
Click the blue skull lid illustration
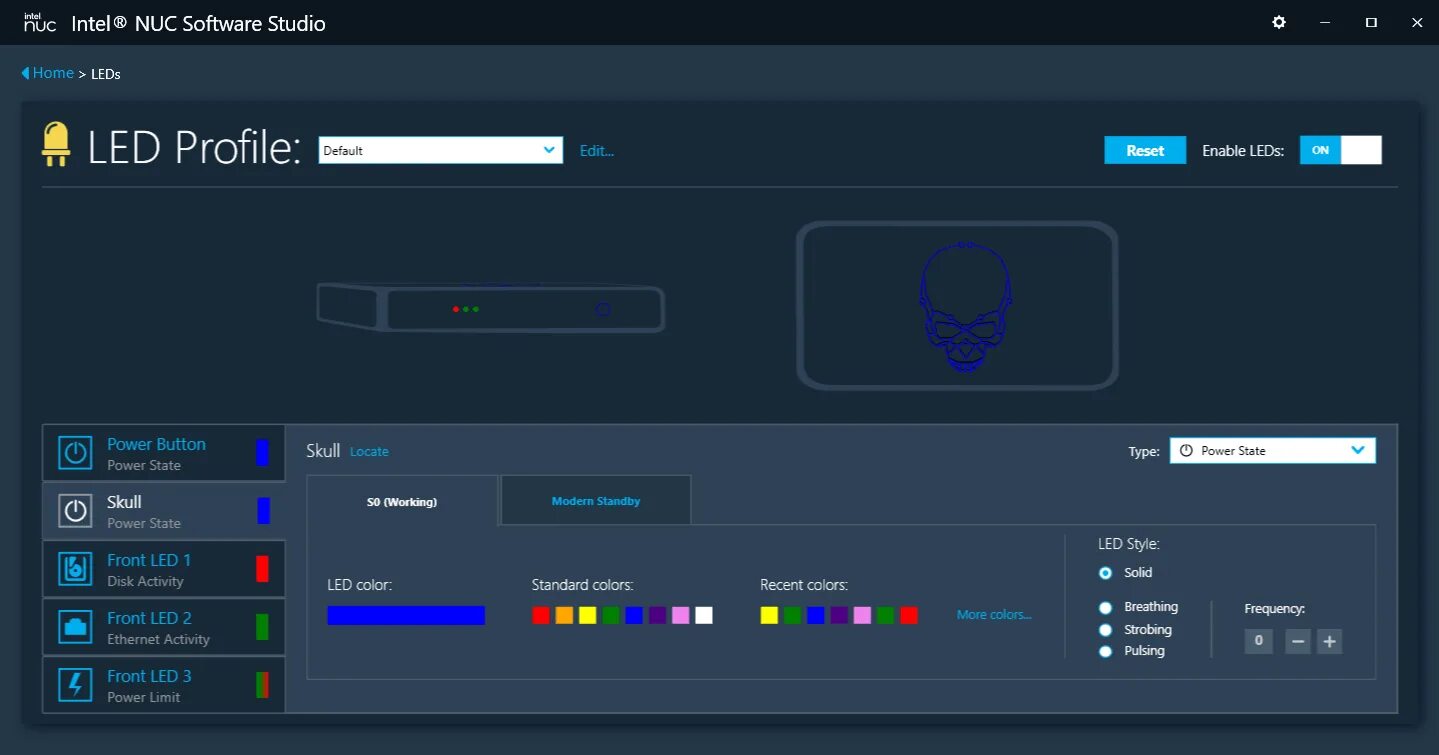(x=965, y=306)
